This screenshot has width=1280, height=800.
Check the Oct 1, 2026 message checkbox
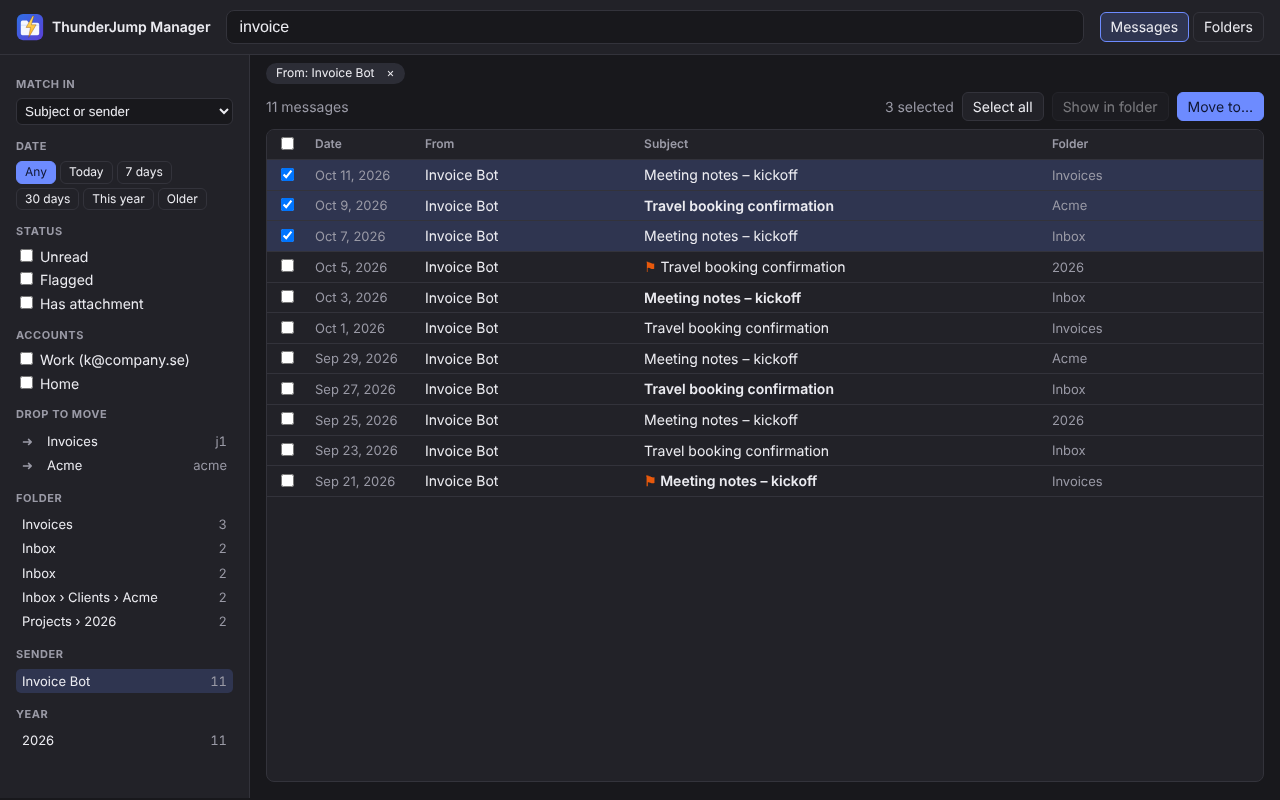pyautogui.click(x=288, y=328)
